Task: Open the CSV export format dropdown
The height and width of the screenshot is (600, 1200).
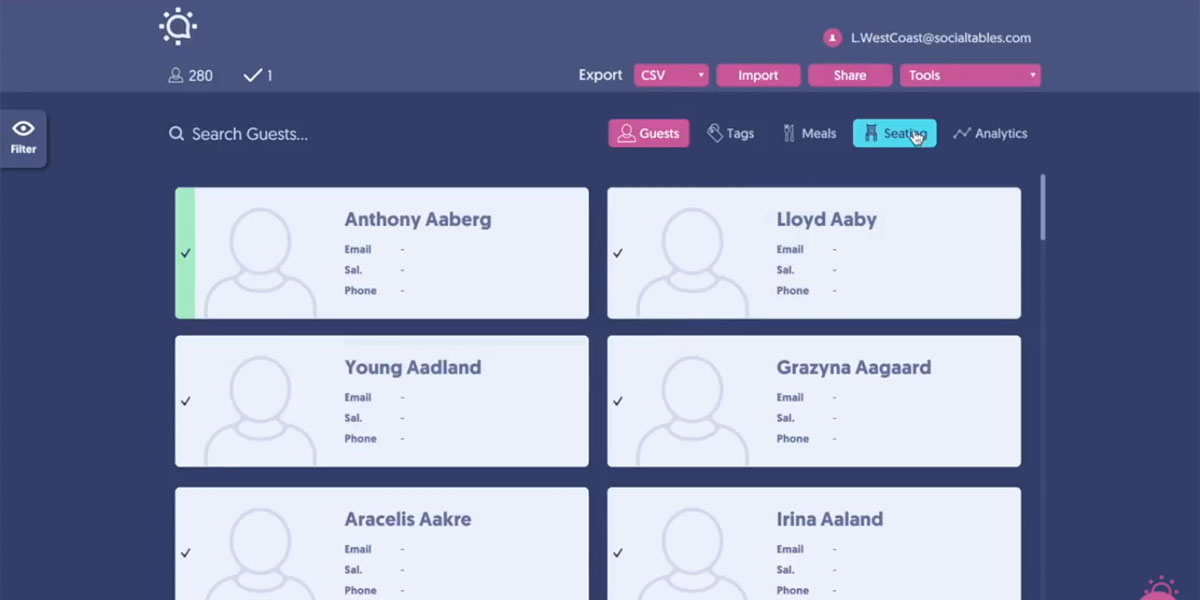Action: click(x=671, y=75)
